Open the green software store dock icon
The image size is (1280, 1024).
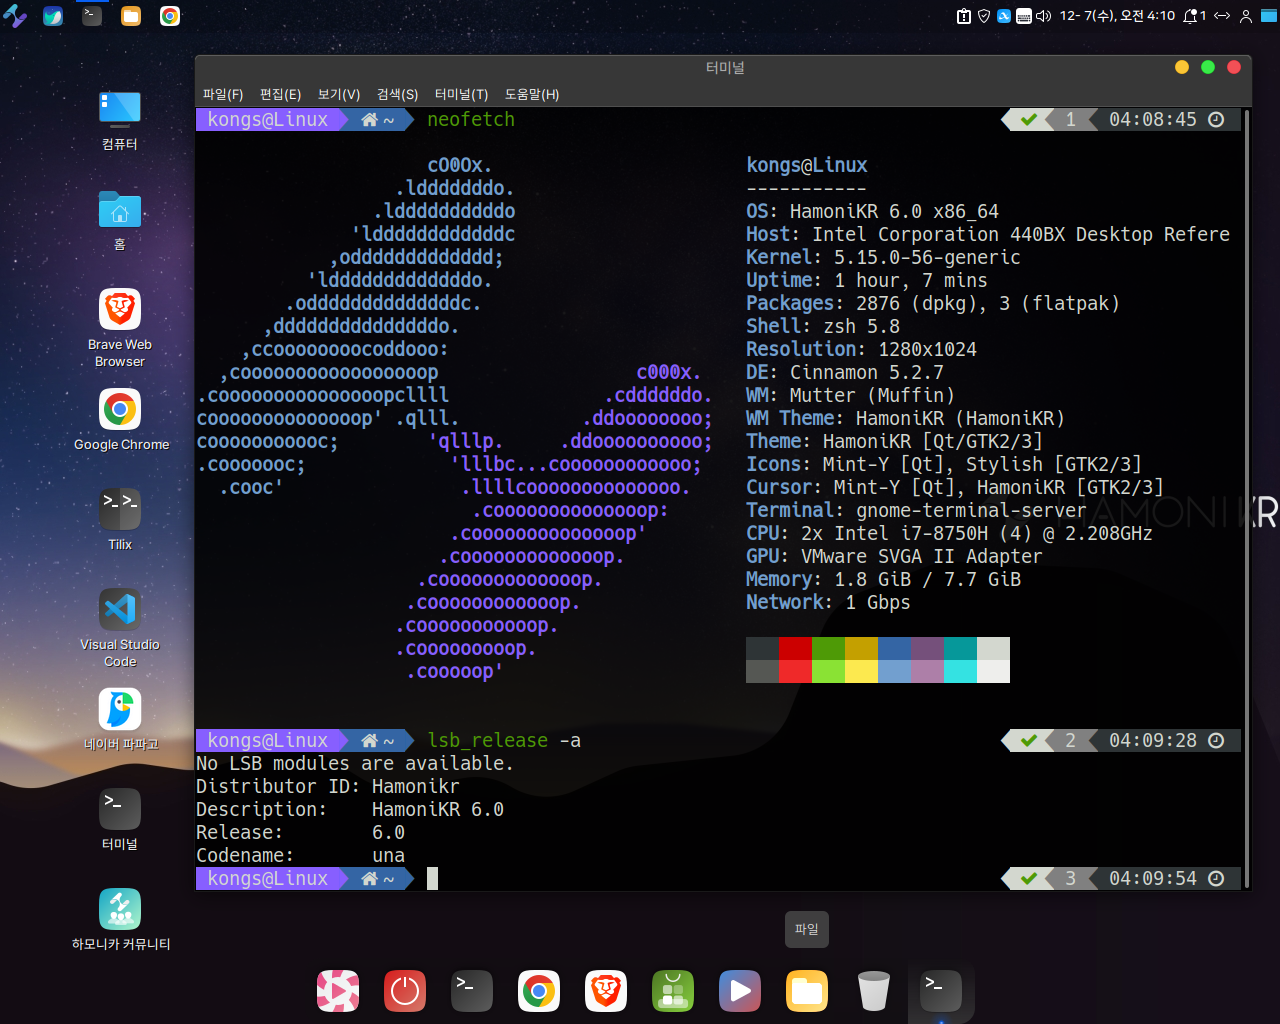(673, 991)
